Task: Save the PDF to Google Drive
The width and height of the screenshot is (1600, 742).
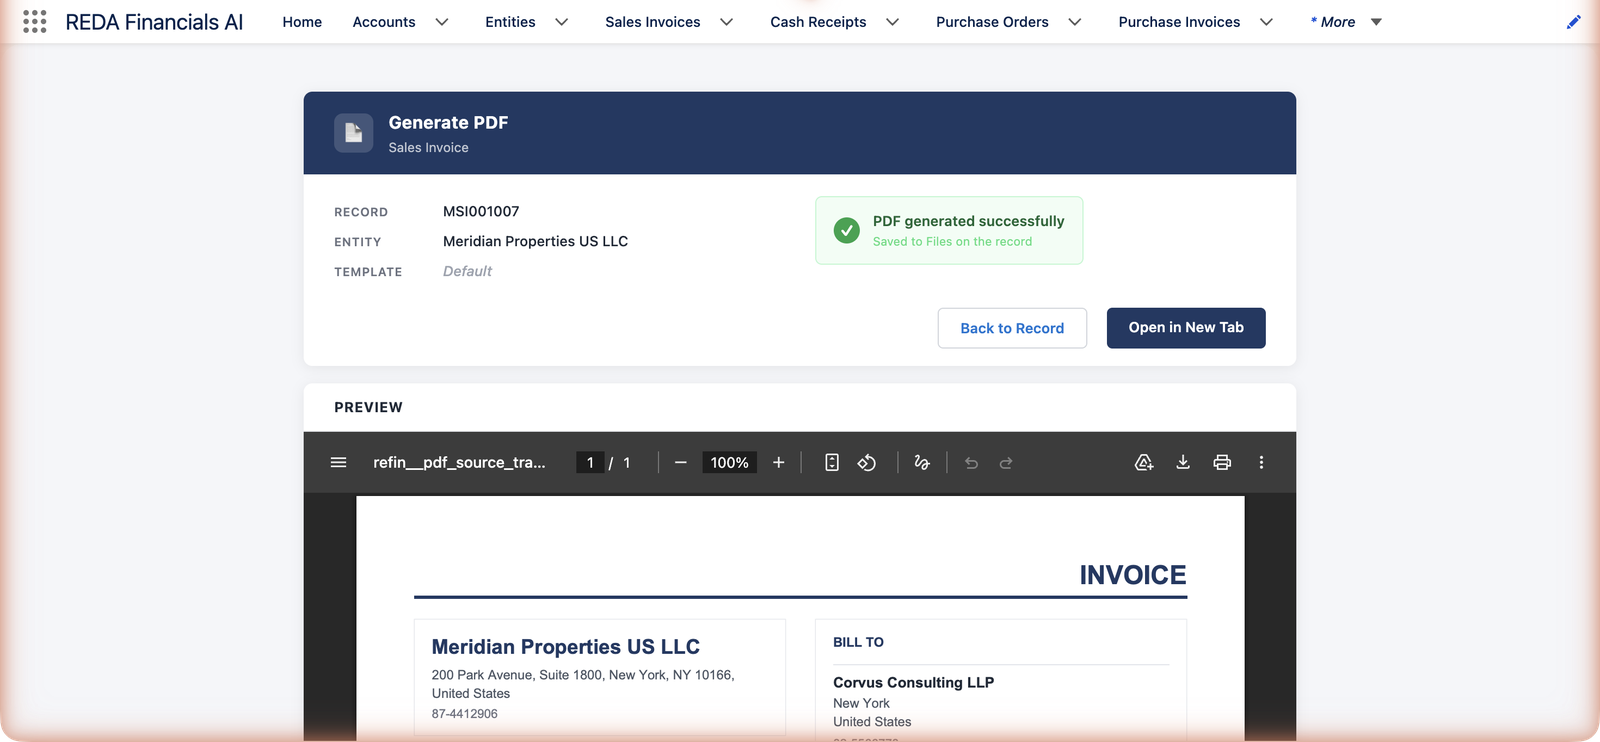Action: pos(1144,462)
